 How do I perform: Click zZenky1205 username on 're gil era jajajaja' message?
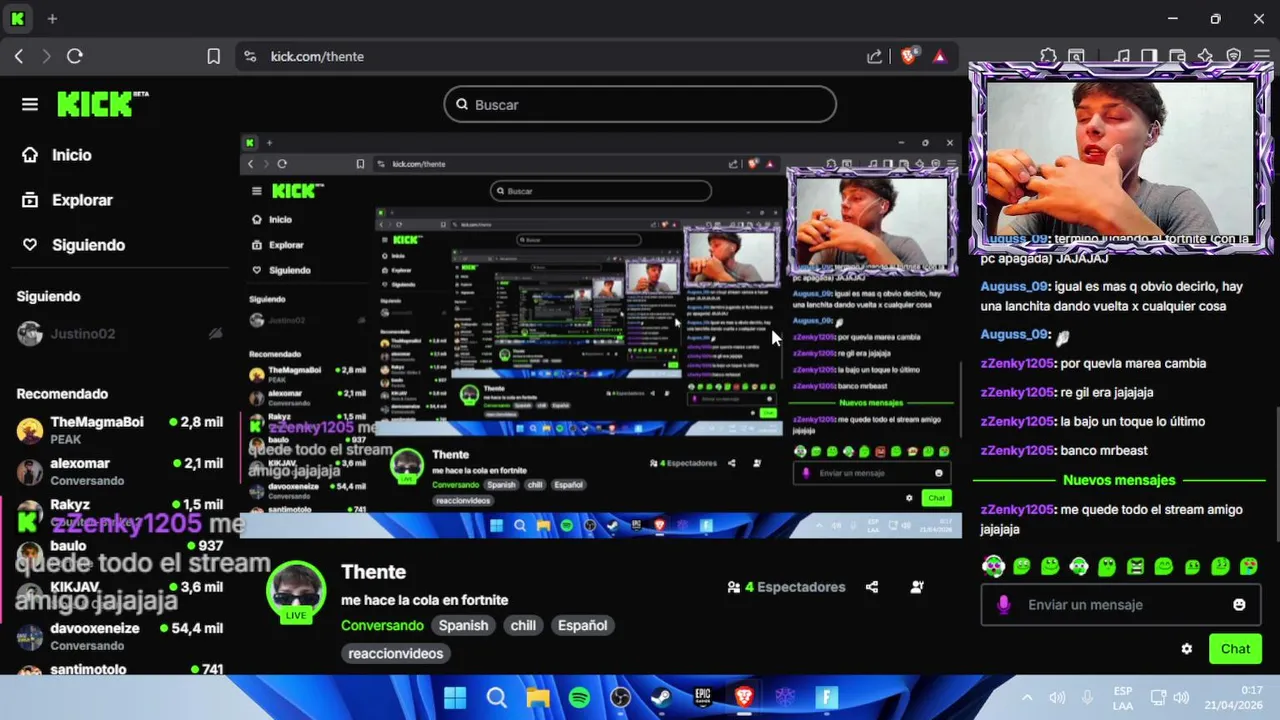(x=1017, y=392)
